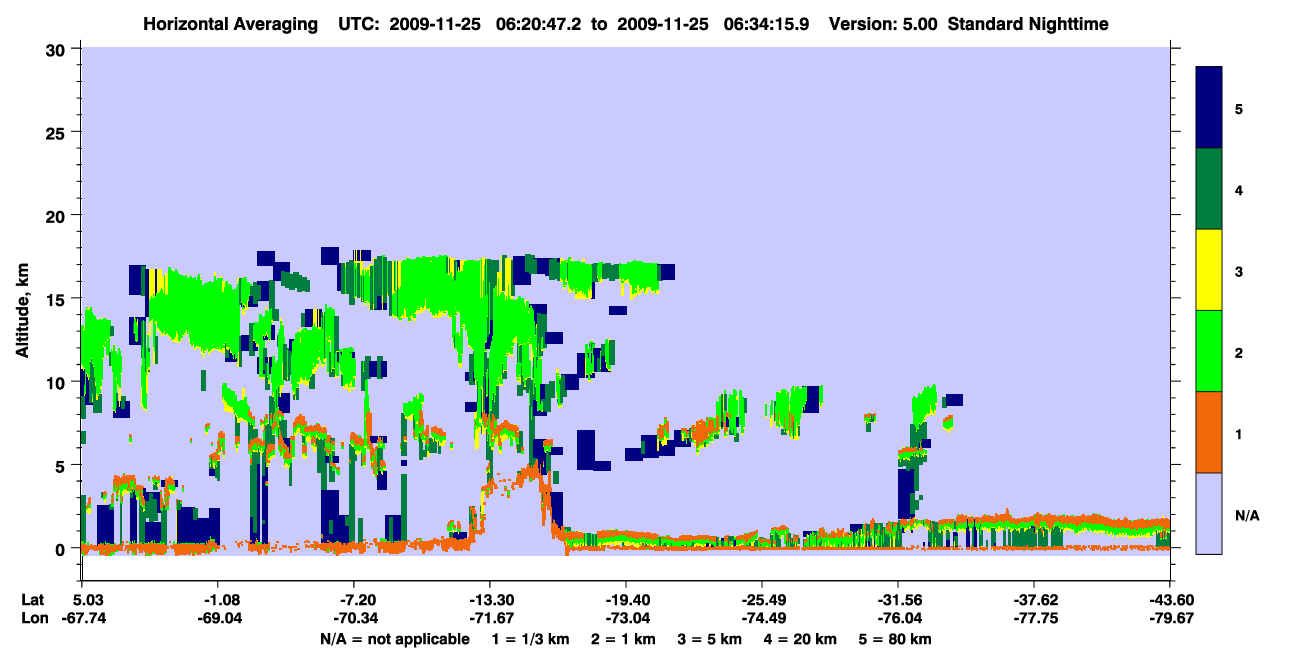Click the bright green level 2 legend swatch

pos(1209,351)
